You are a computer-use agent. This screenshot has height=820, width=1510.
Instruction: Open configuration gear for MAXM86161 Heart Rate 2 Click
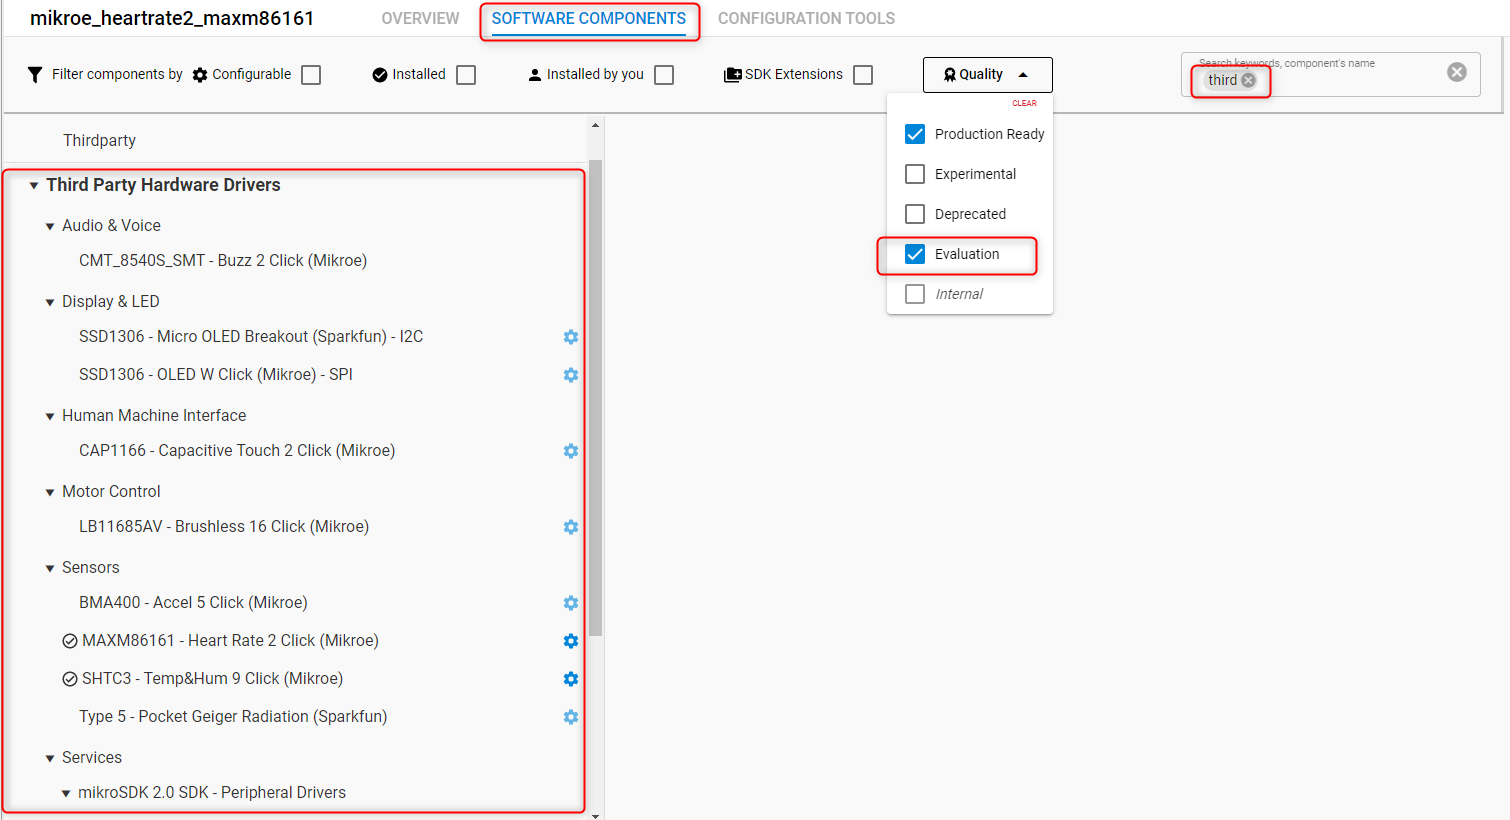tap(571, 641)
